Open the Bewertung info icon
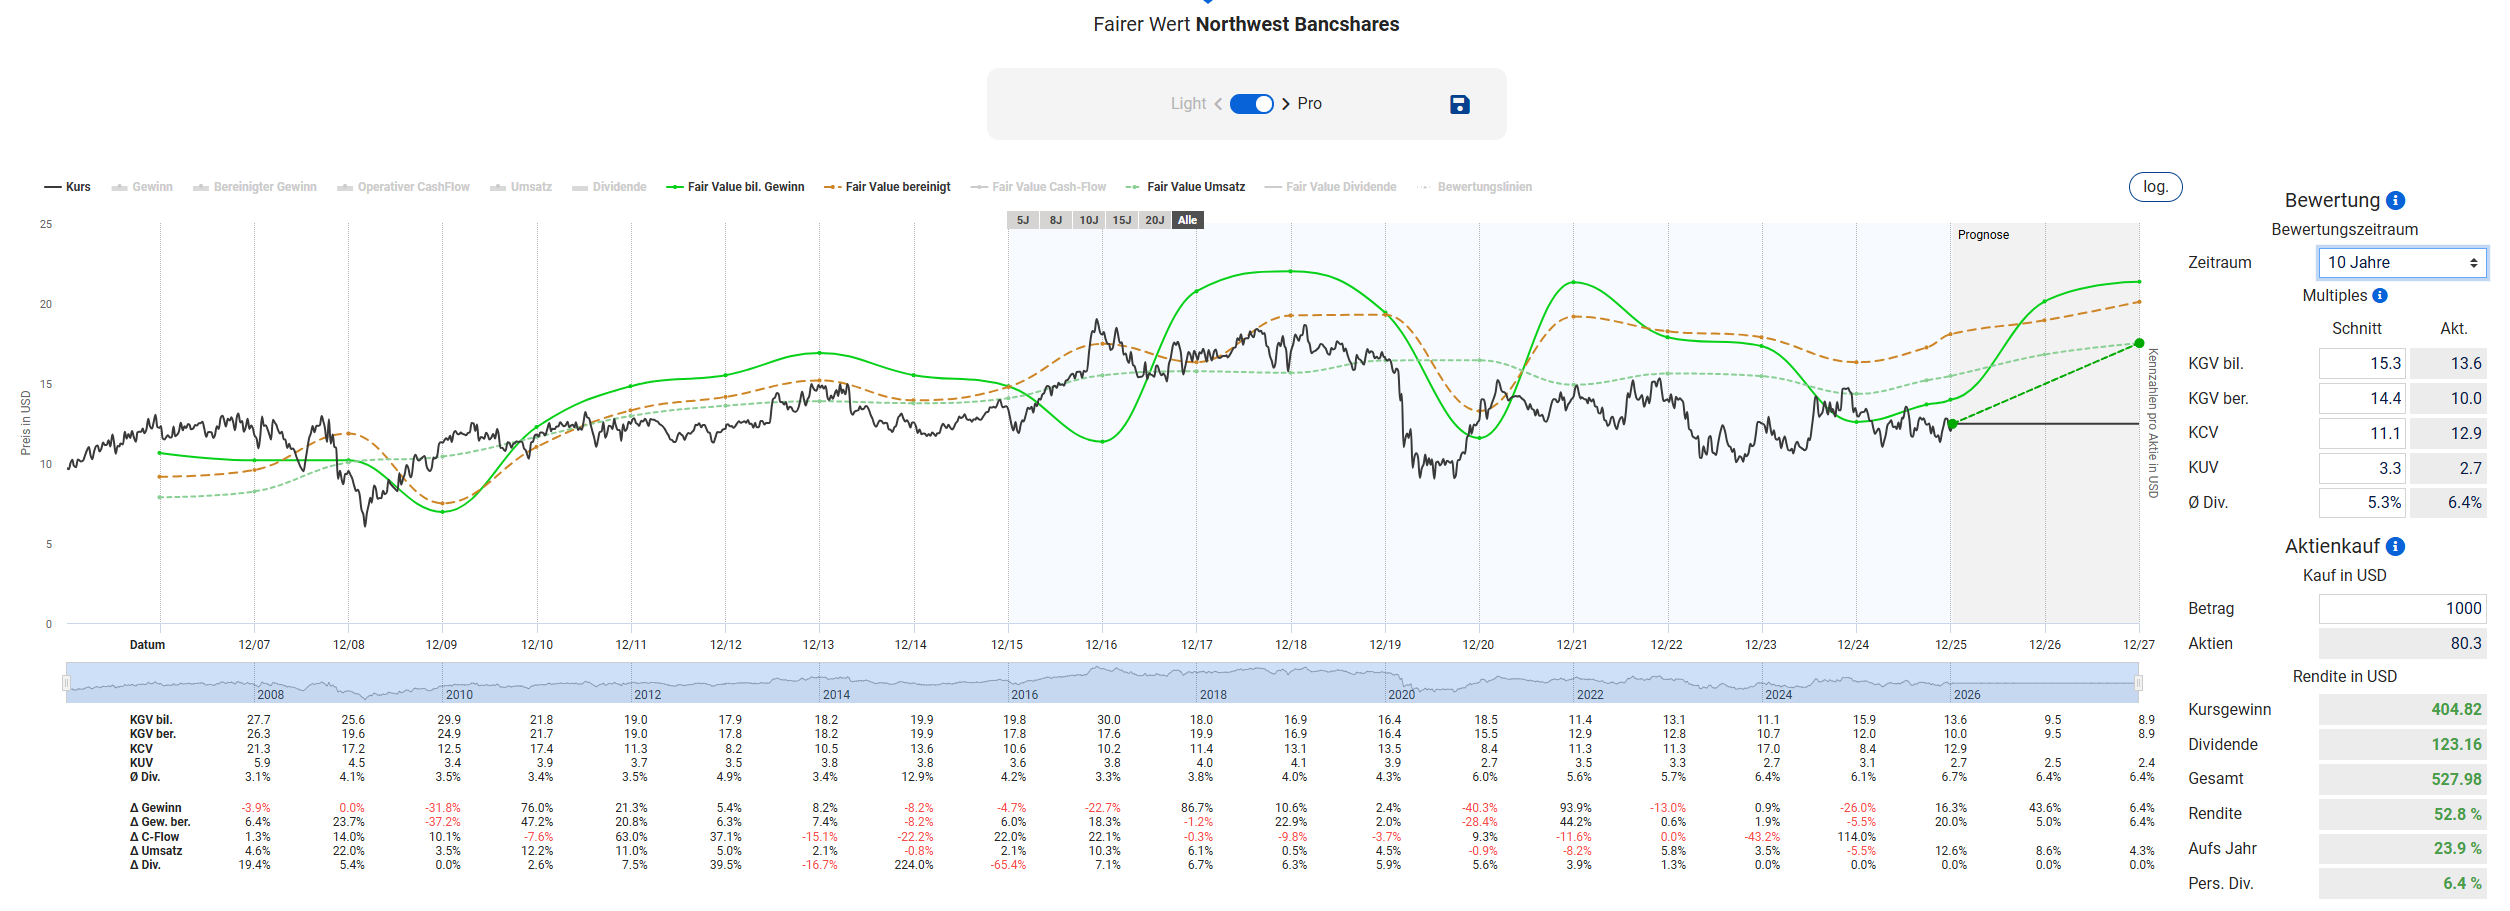2510x911 pixels. point(2396,201)
